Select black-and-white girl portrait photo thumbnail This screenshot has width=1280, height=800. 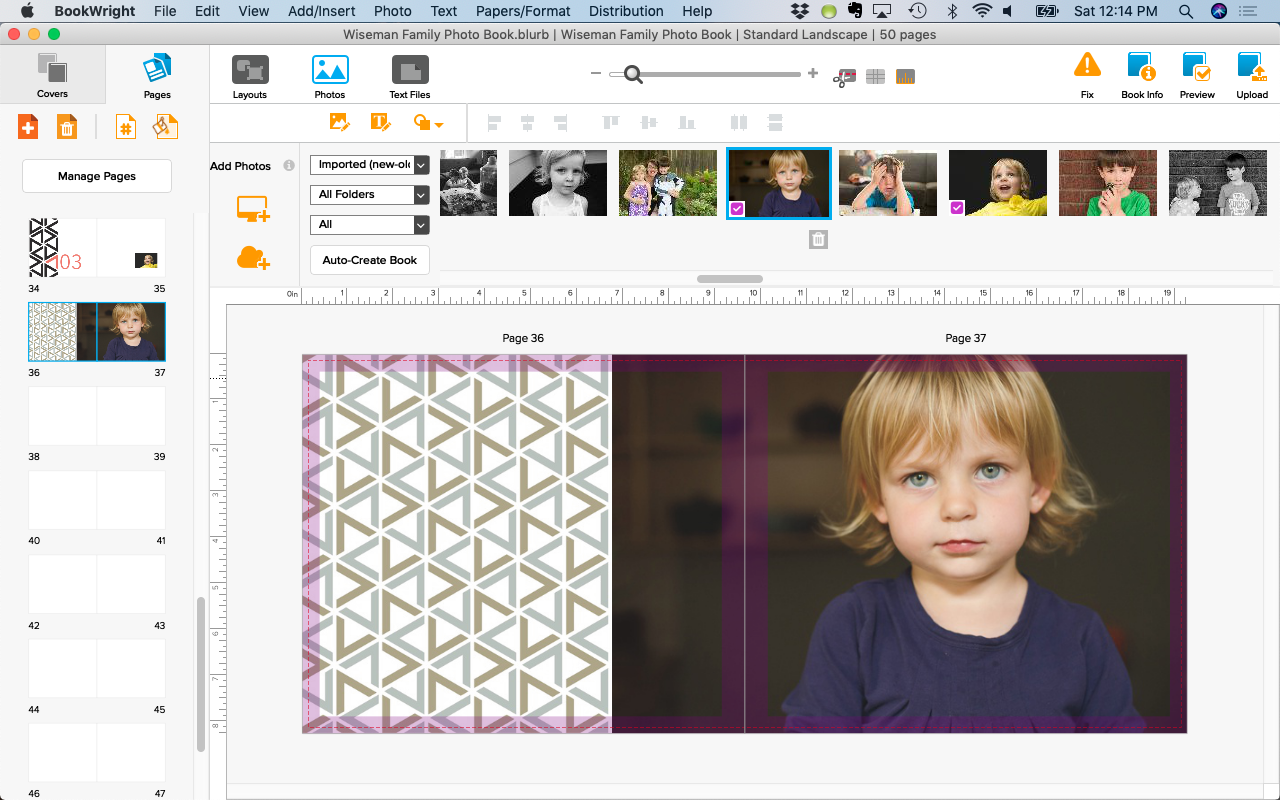(558, 183)
